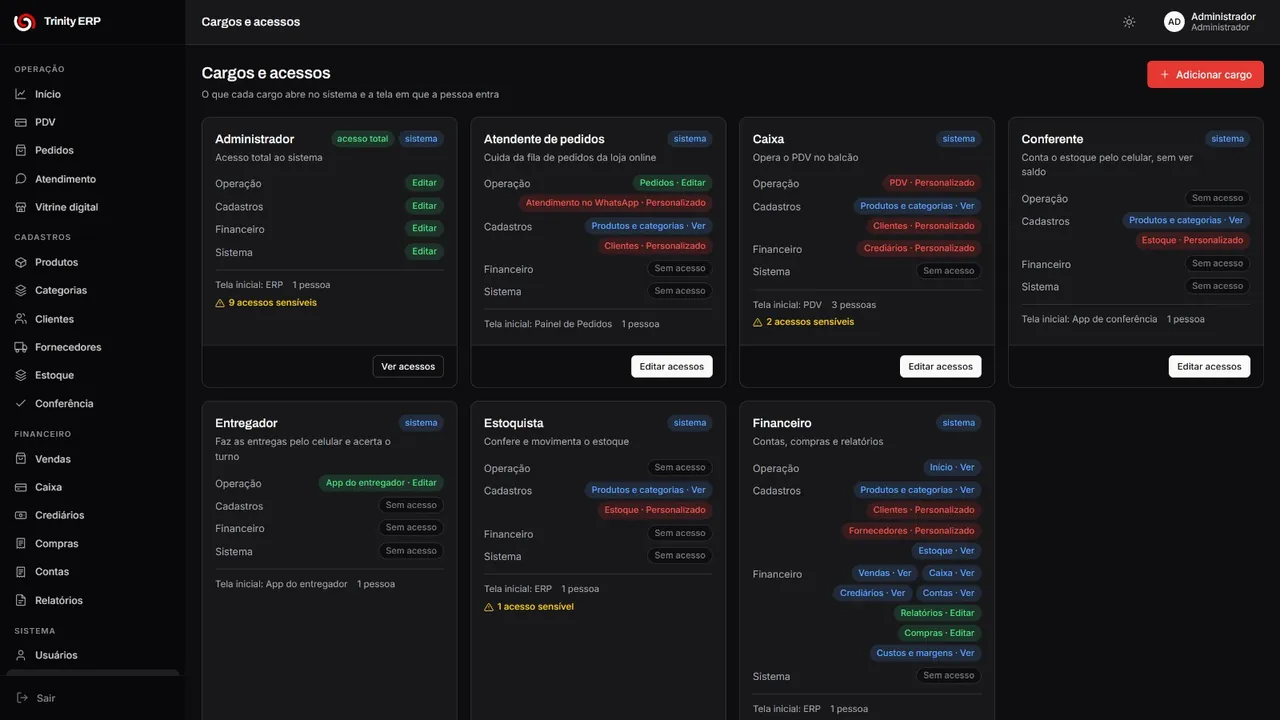Viewport: 1280px width, 720px height.
Task: Click the Estoque stack icon
Action: coord(21,375)
